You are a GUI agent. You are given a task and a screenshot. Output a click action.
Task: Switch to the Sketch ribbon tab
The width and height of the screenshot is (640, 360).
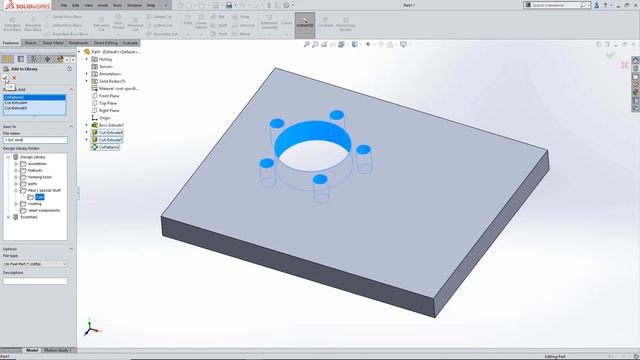click(30, 43)
